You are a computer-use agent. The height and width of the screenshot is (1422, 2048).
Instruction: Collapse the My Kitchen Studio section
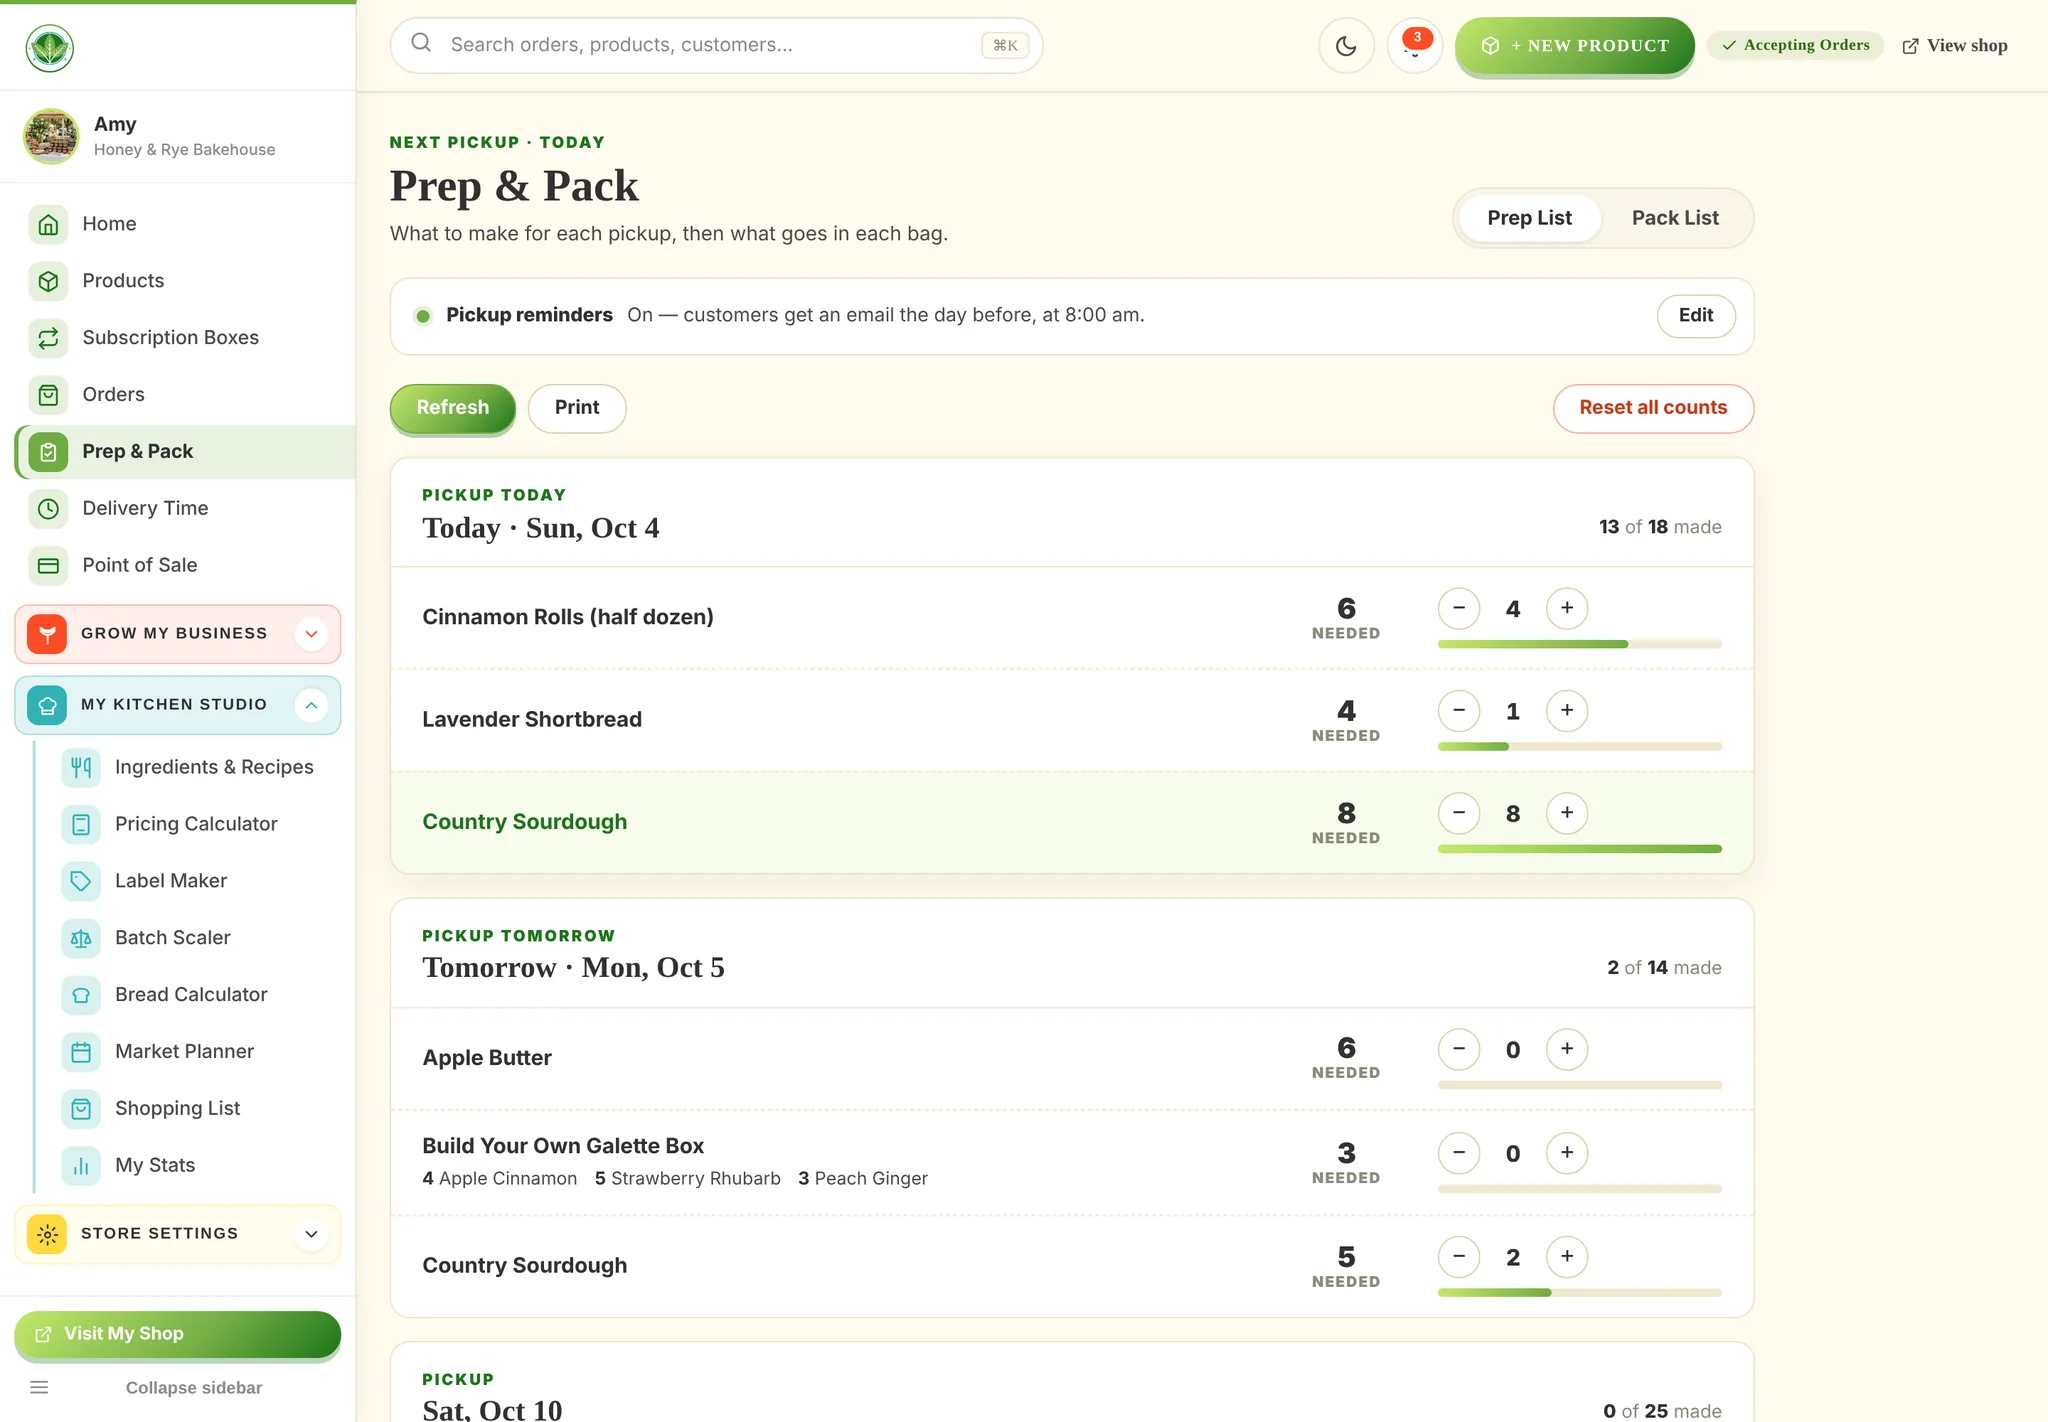178,705
